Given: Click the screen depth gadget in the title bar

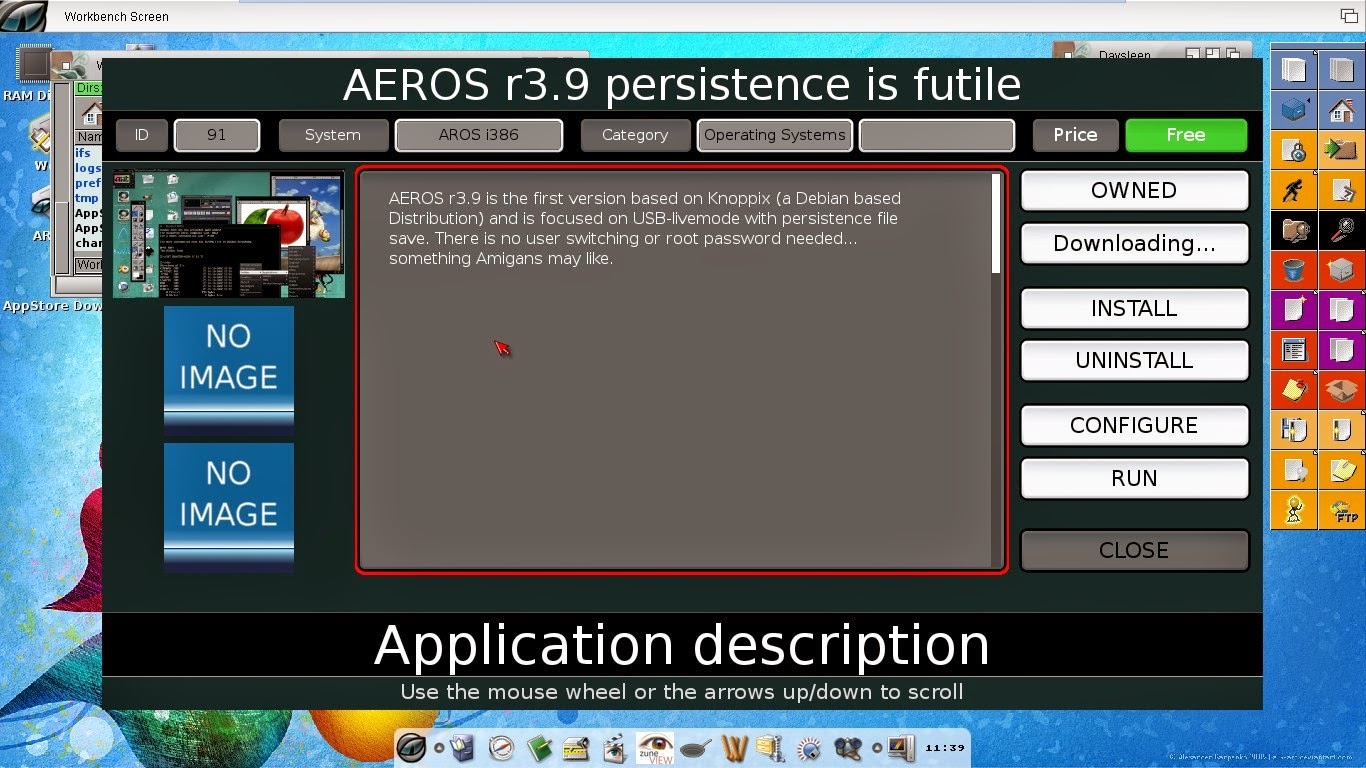Looking at the screenshot, I should (x=1349, y=15).
